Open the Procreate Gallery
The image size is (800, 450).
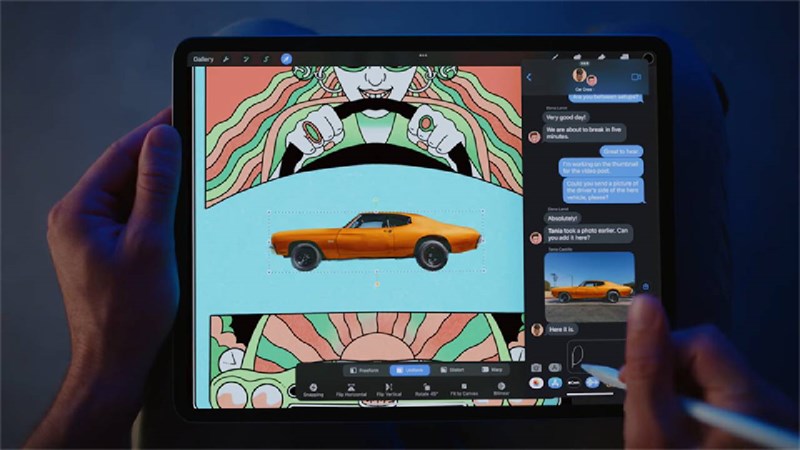pyautogui.click(x=203, y=59)
